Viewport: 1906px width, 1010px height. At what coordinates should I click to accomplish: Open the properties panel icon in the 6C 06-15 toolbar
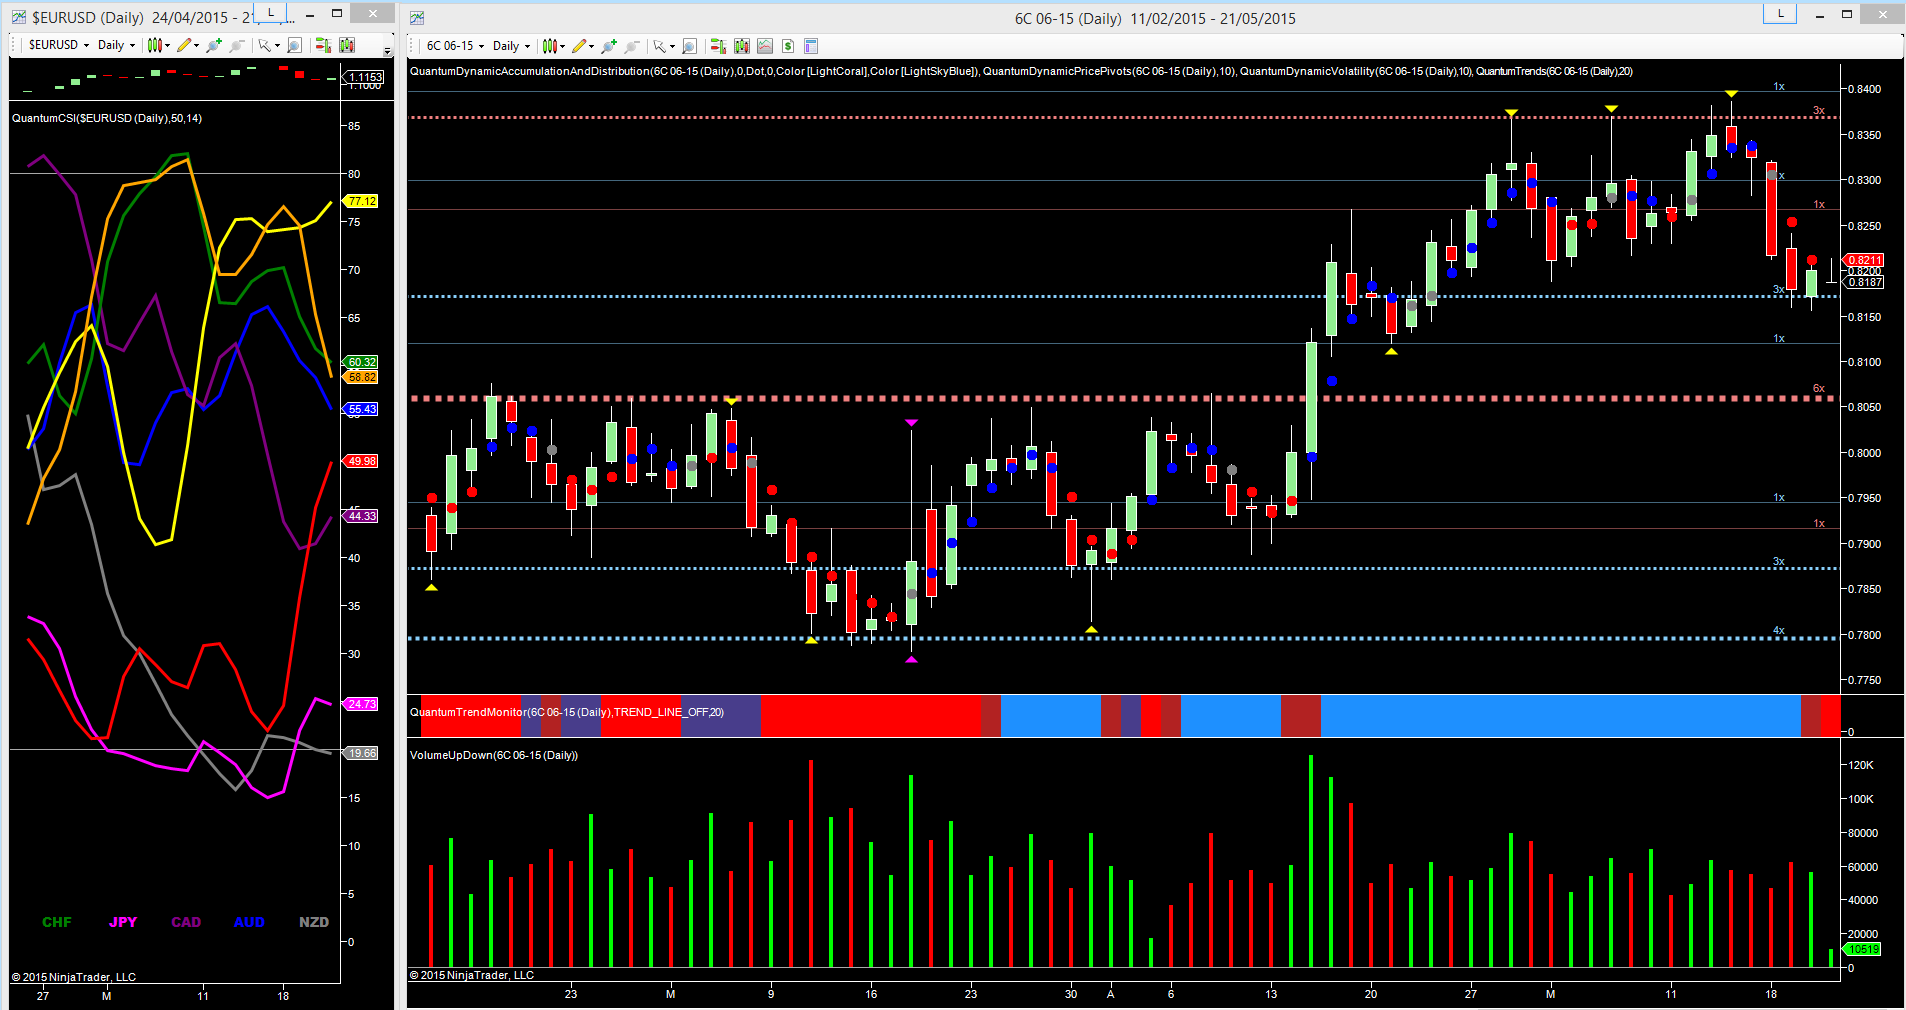pyautogui.click(x=811, y=46)
